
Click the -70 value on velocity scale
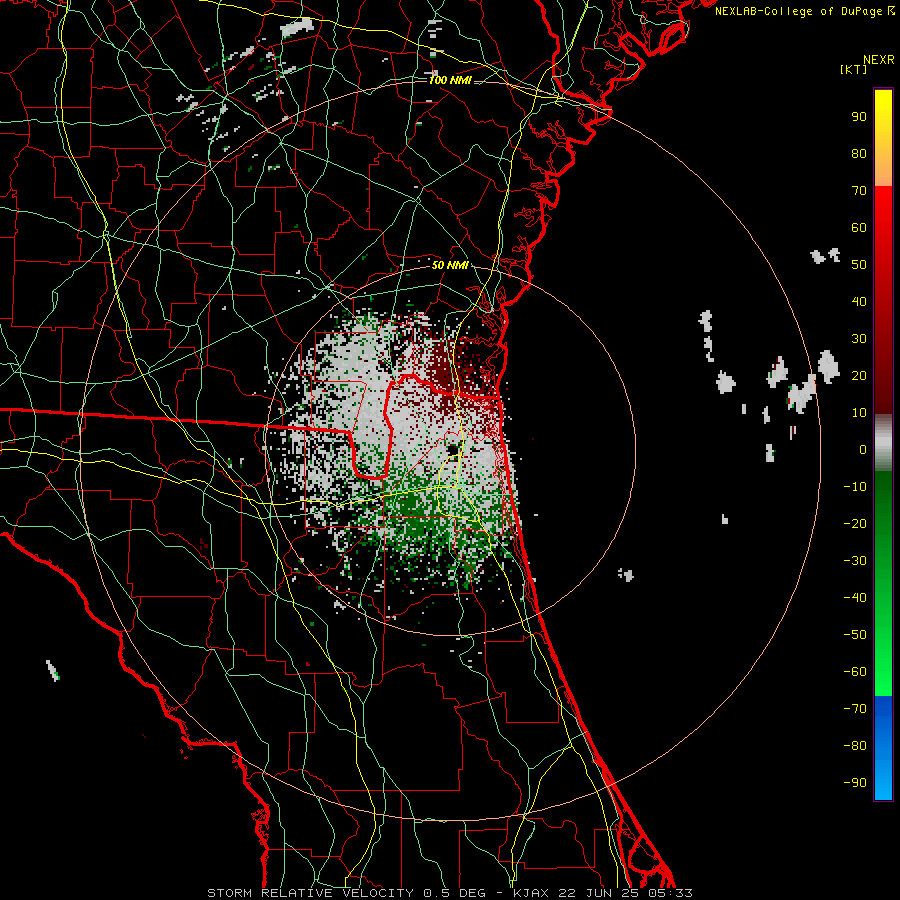(x=855, y=709)
